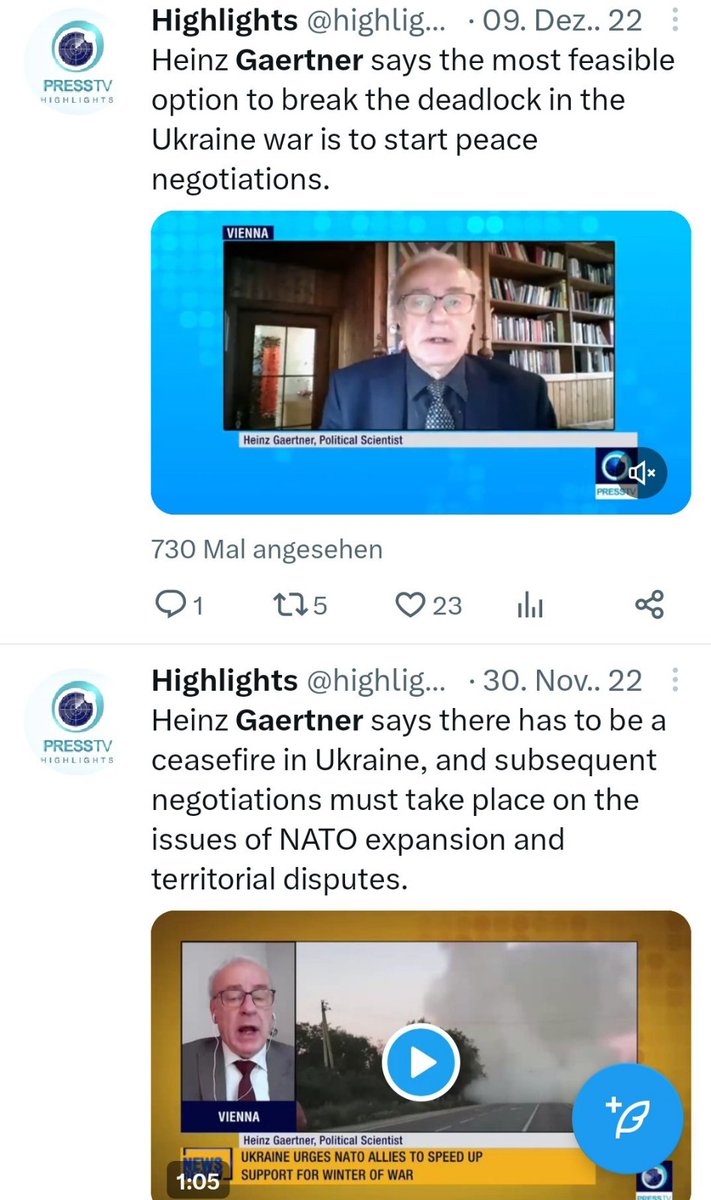
Task: Open the 09. Dez.. 22 timestamp
Action: point(562,20)
